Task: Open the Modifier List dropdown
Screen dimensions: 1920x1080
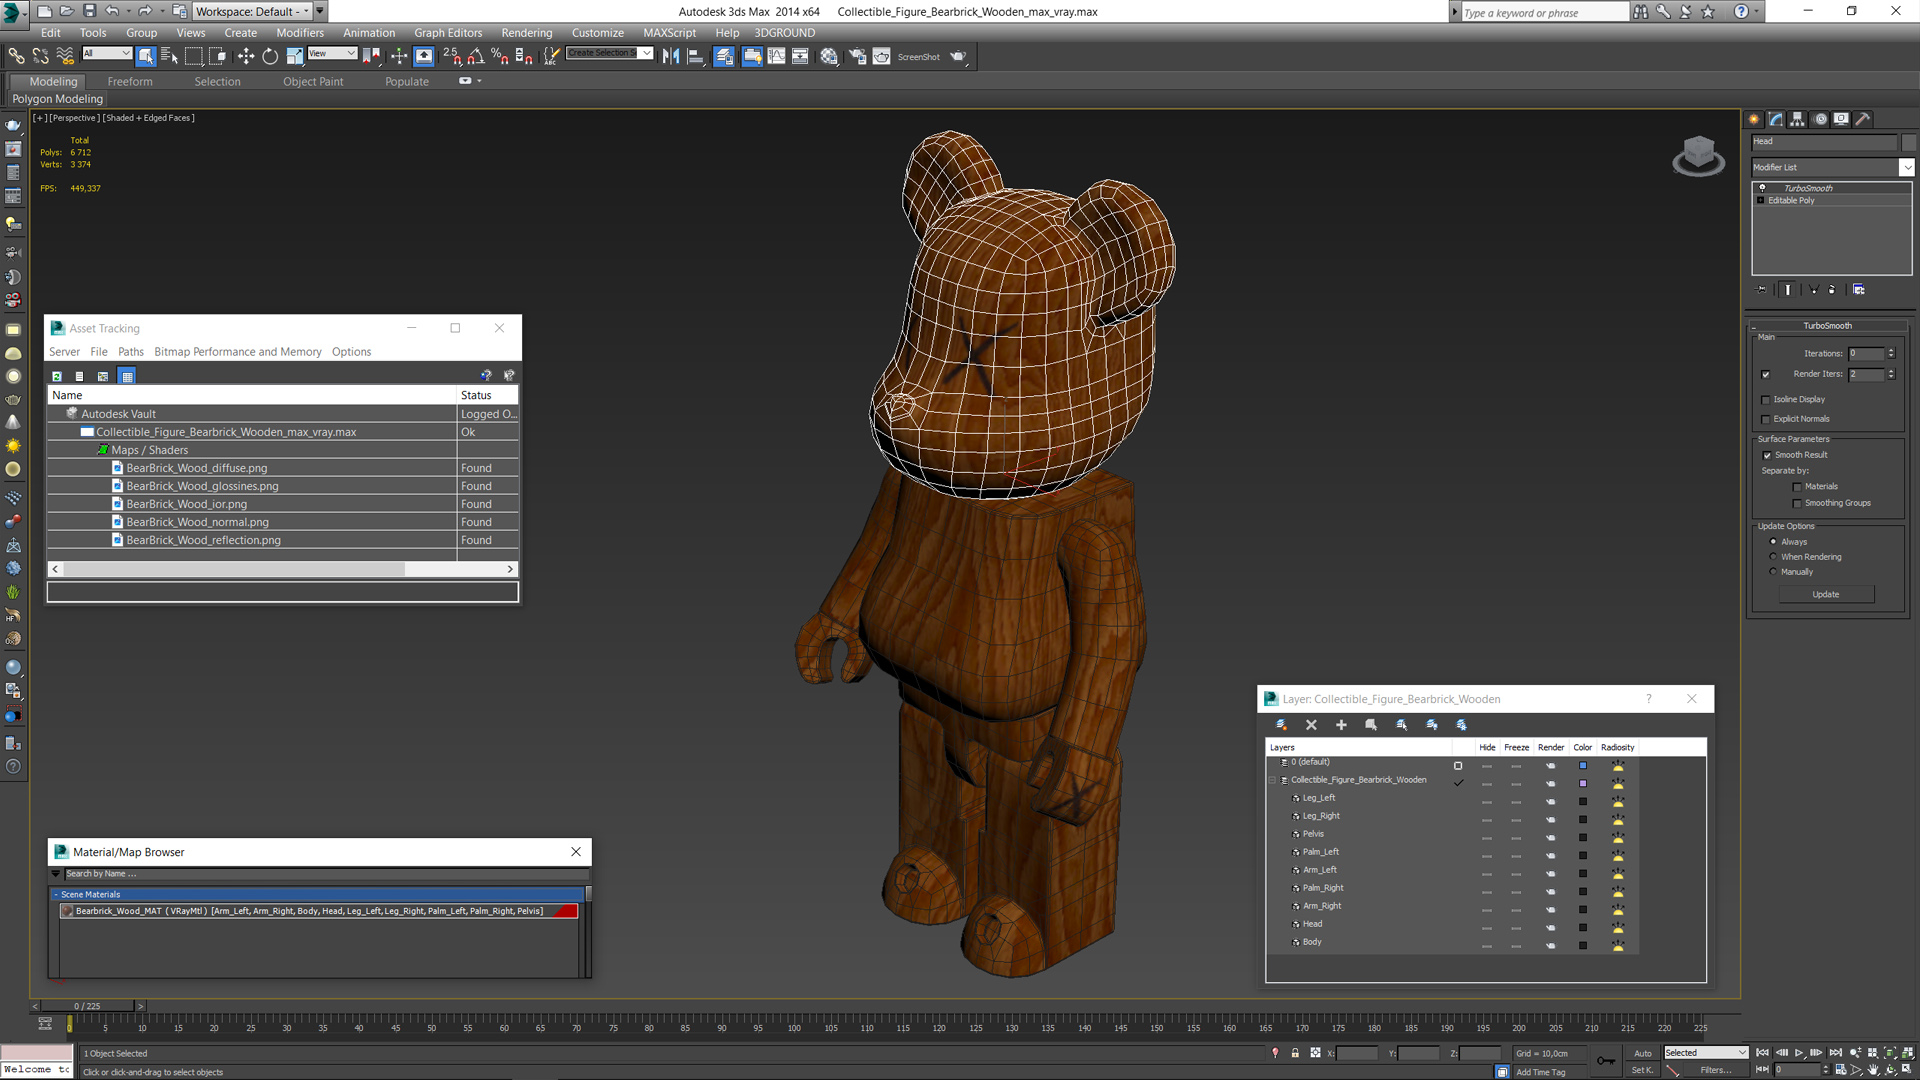Action: [x=1906, y=167]
